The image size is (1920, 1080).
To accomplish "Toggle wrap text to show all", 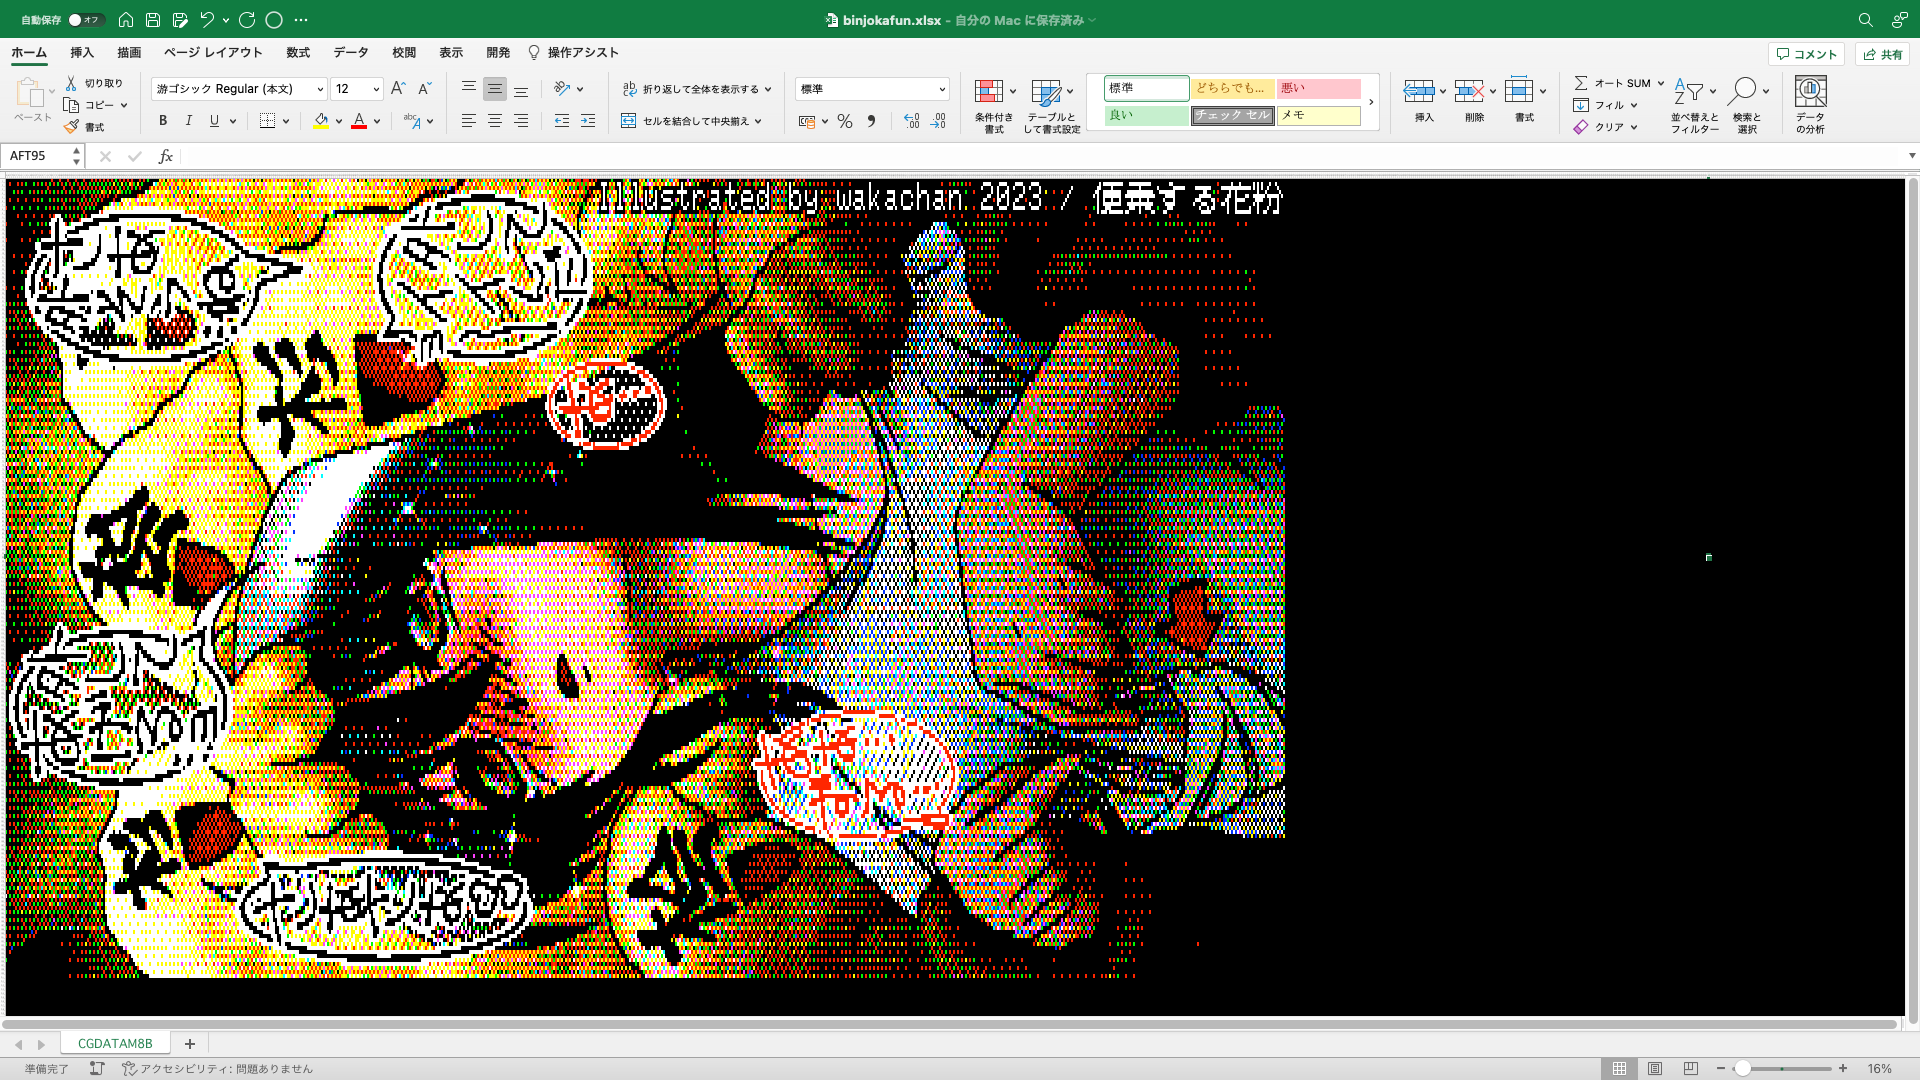I will pyautogui.click(x=696, y=89).
